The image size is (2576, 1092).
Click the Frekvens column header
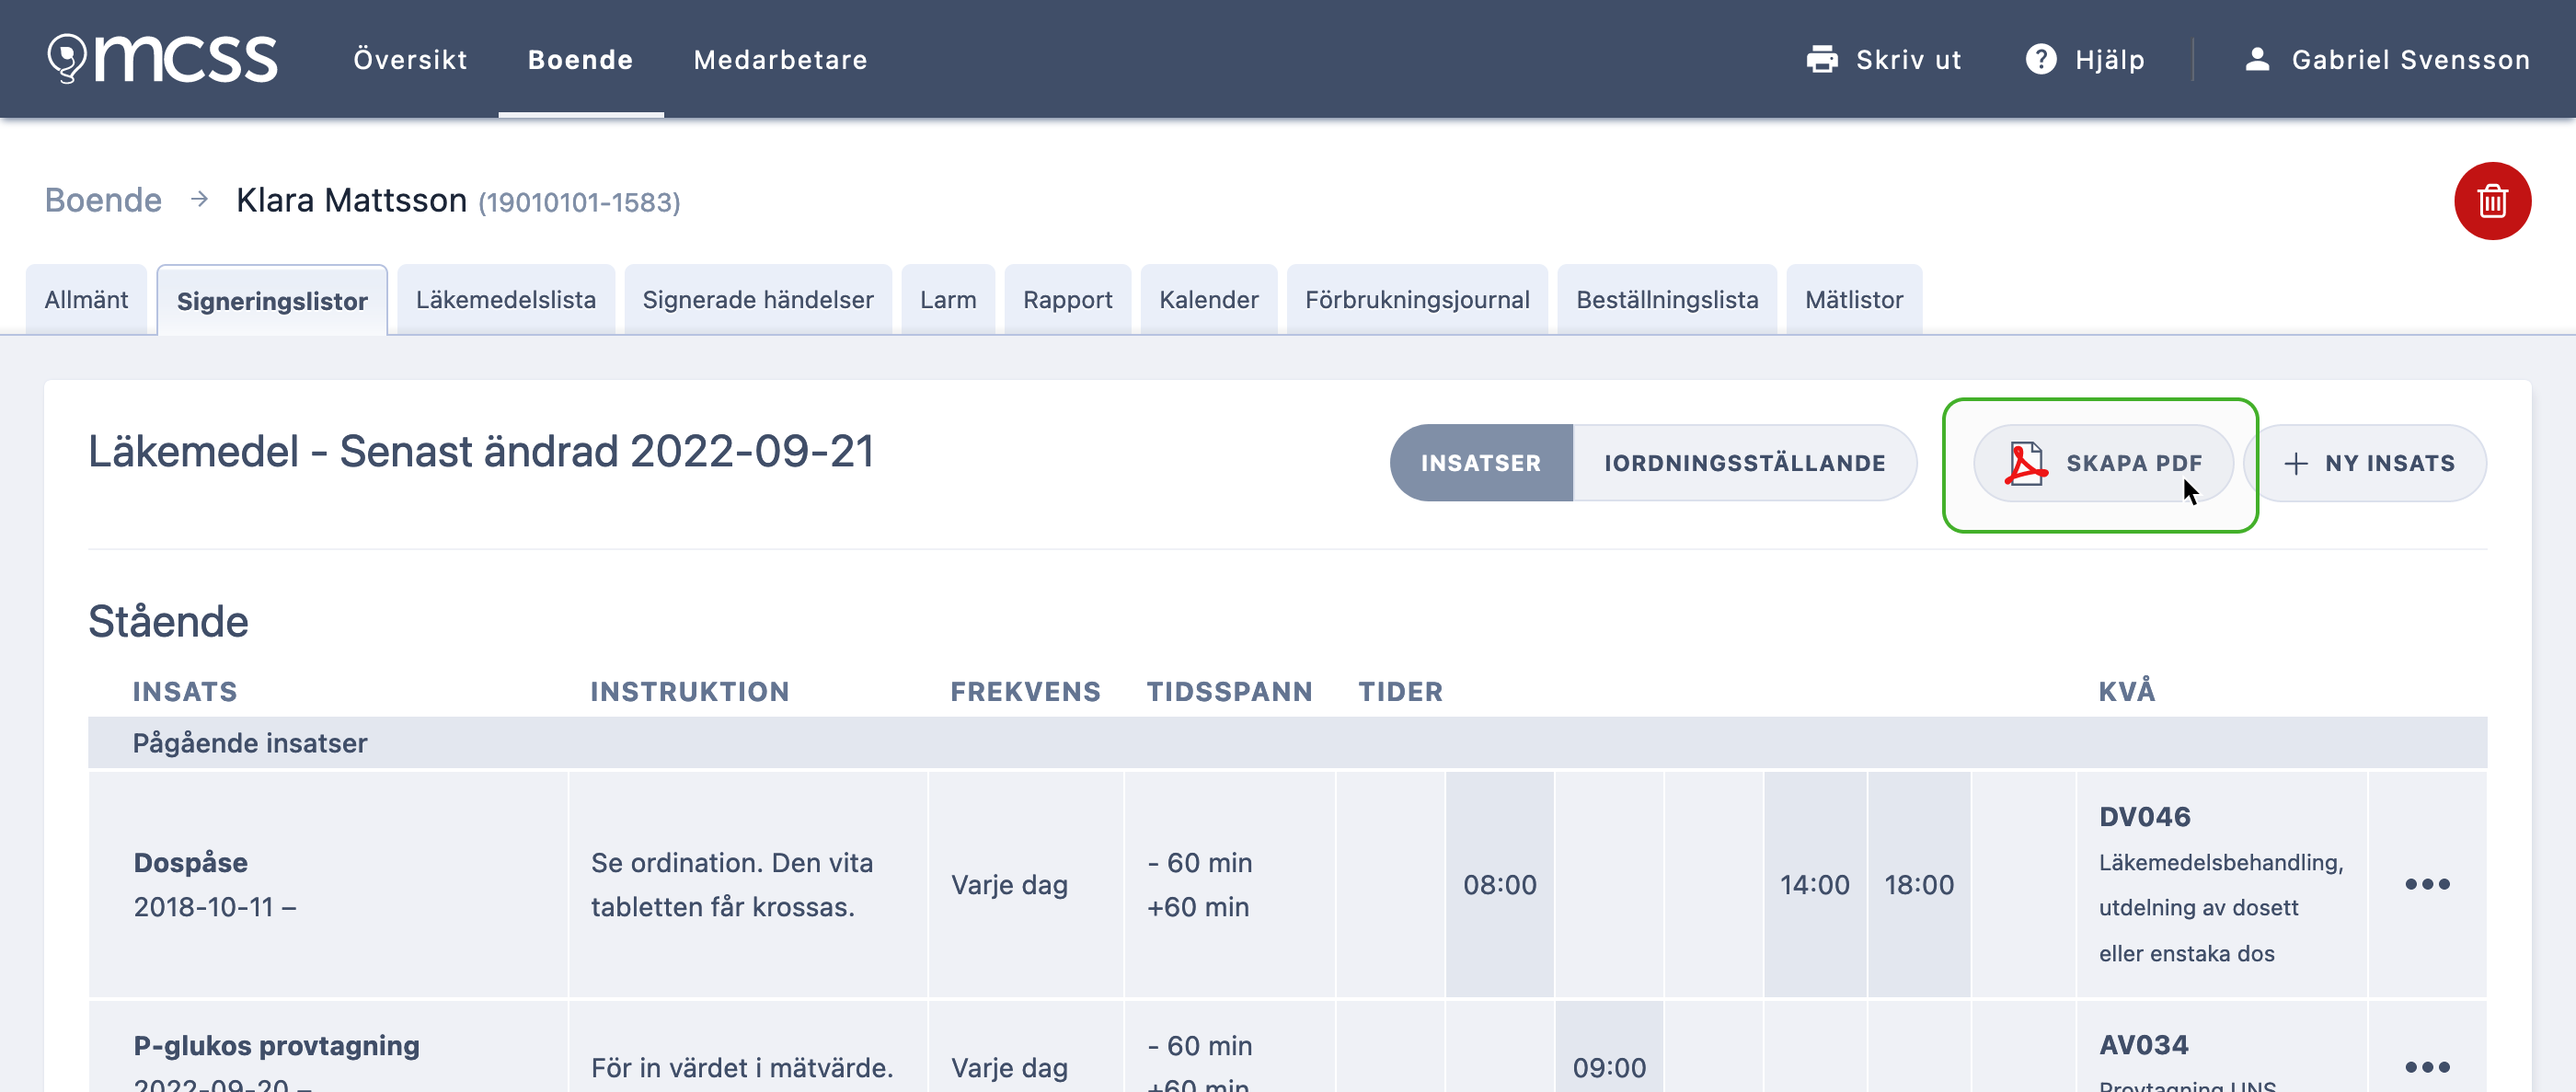point(1025,692)
